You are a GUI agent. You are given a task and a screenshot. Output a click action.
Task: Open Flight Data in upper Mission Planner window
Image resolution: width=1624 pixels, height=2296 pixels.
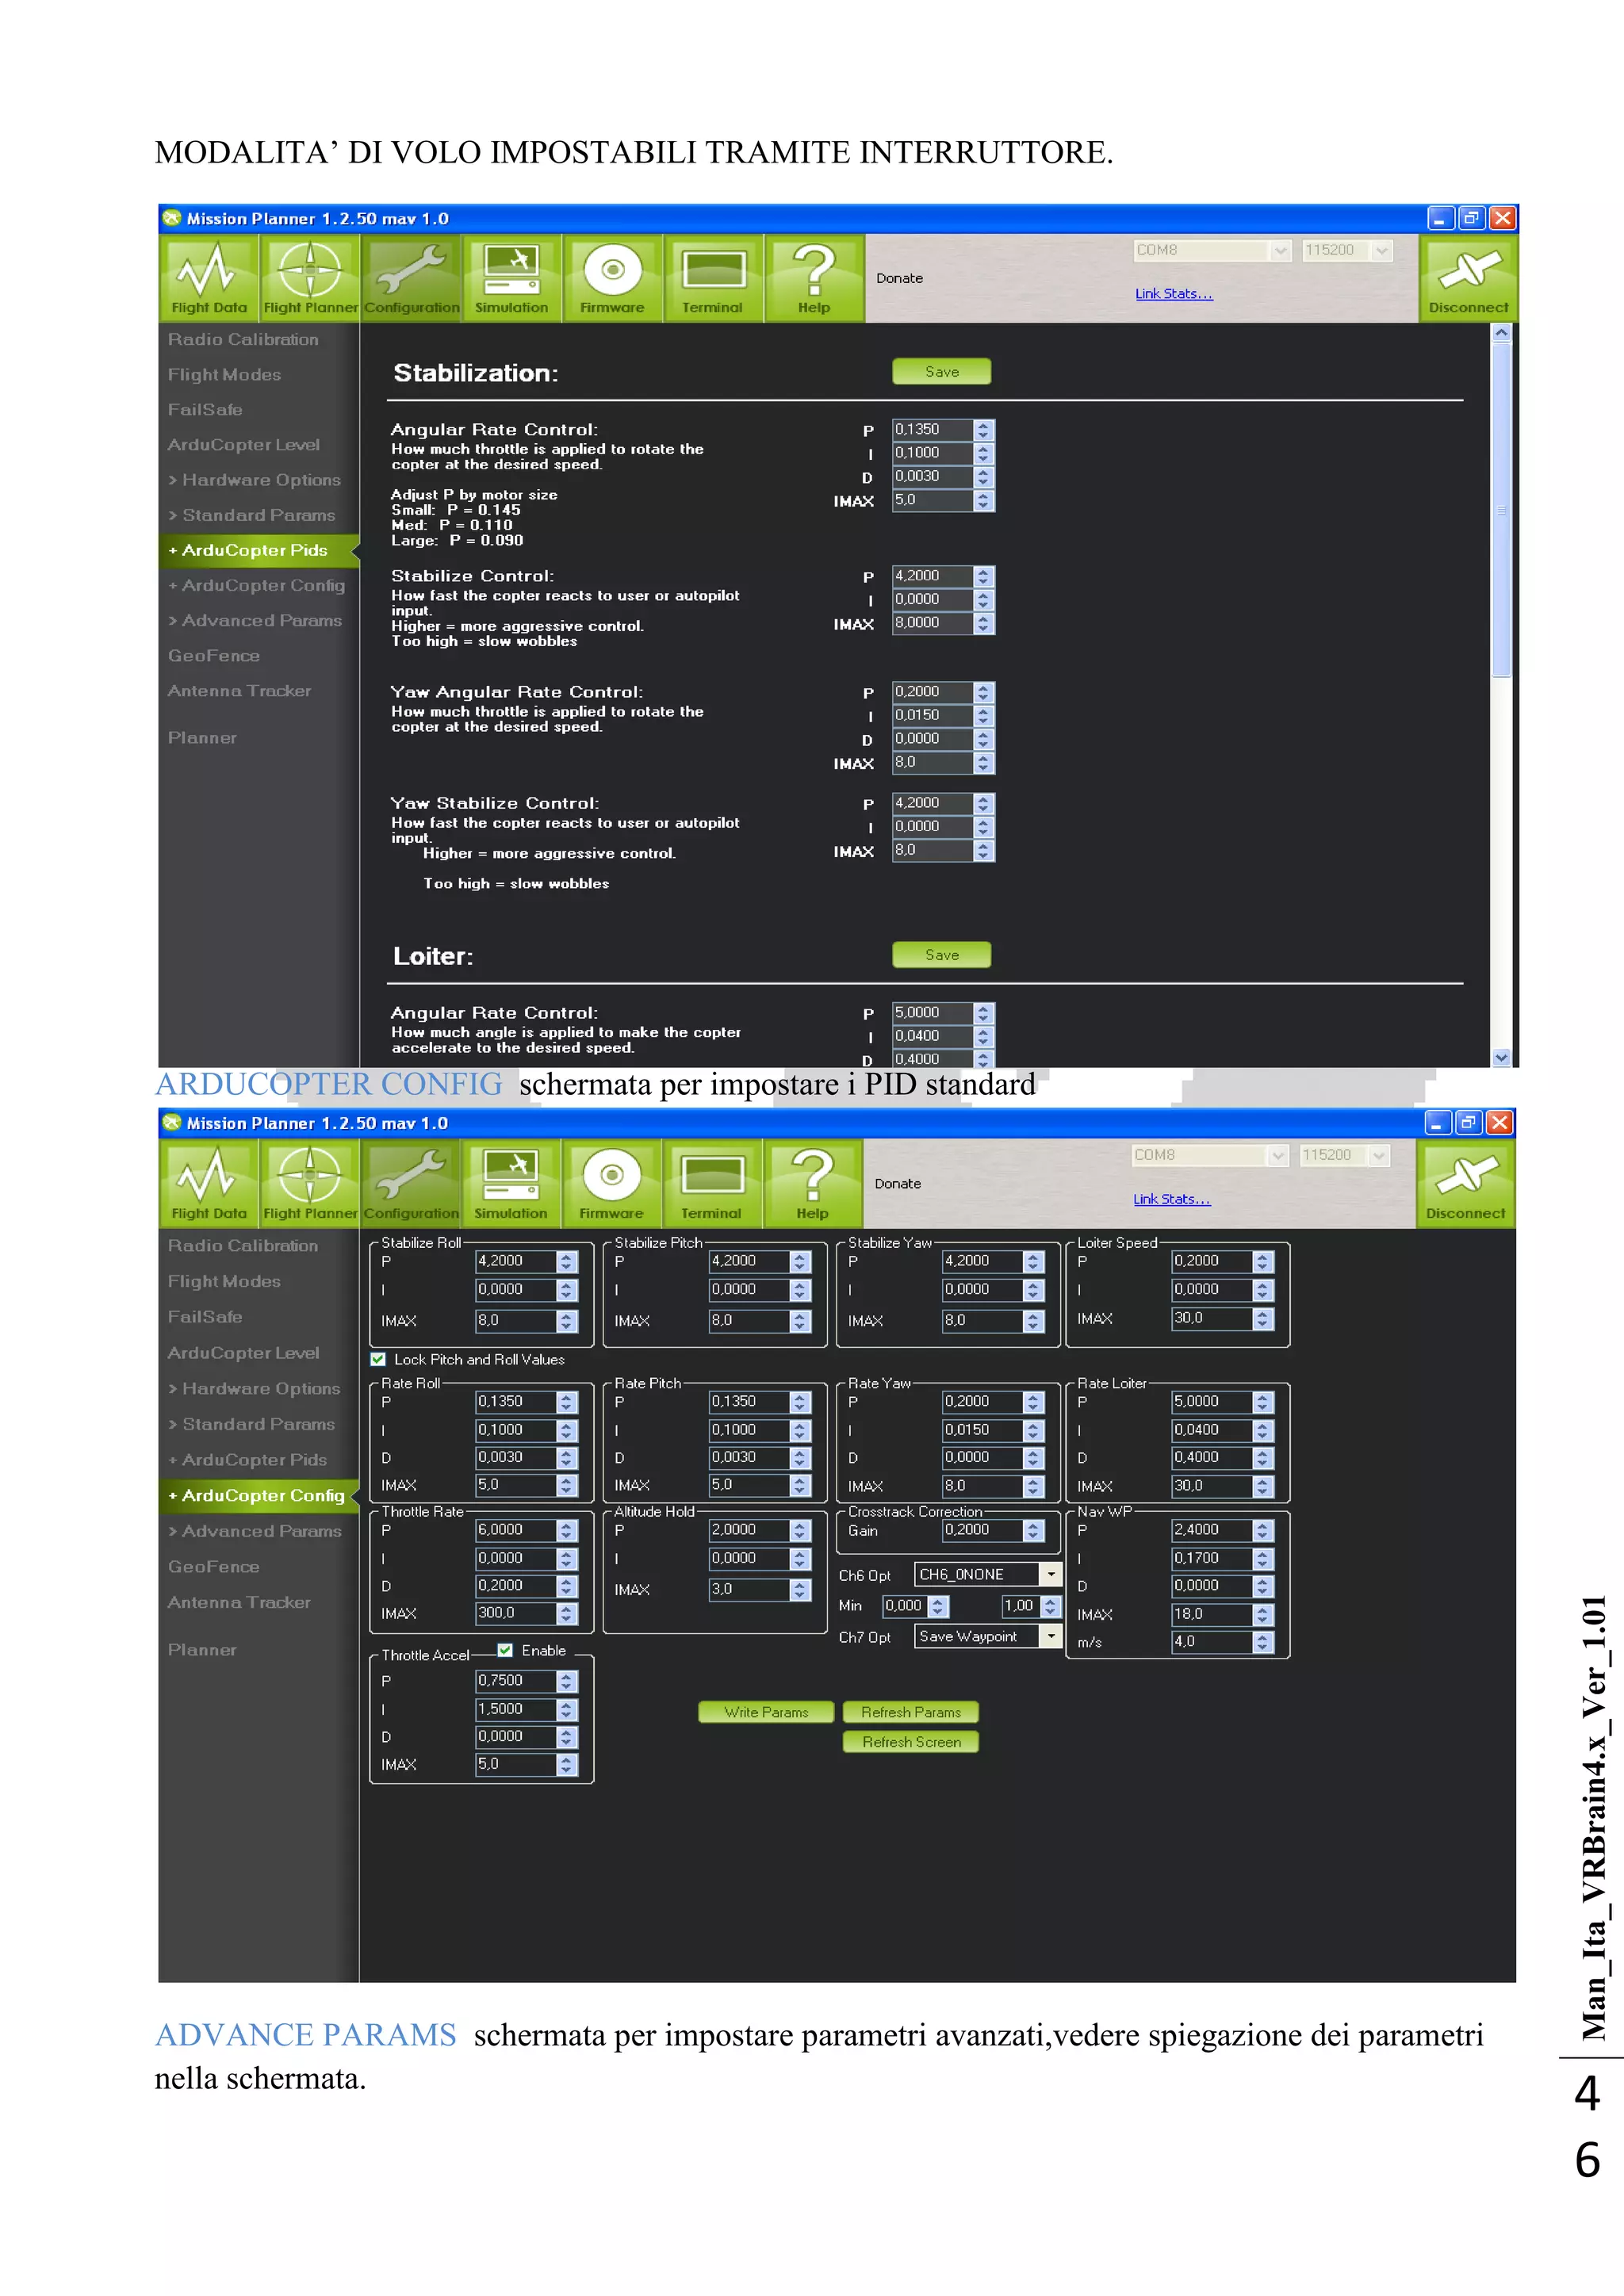click(209, 279)
